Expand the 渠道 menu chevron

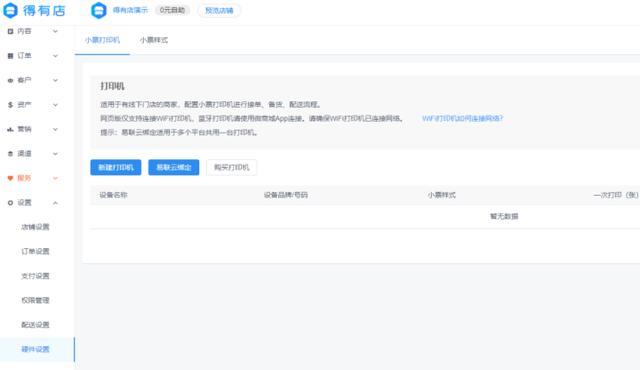tap(55, 154)
